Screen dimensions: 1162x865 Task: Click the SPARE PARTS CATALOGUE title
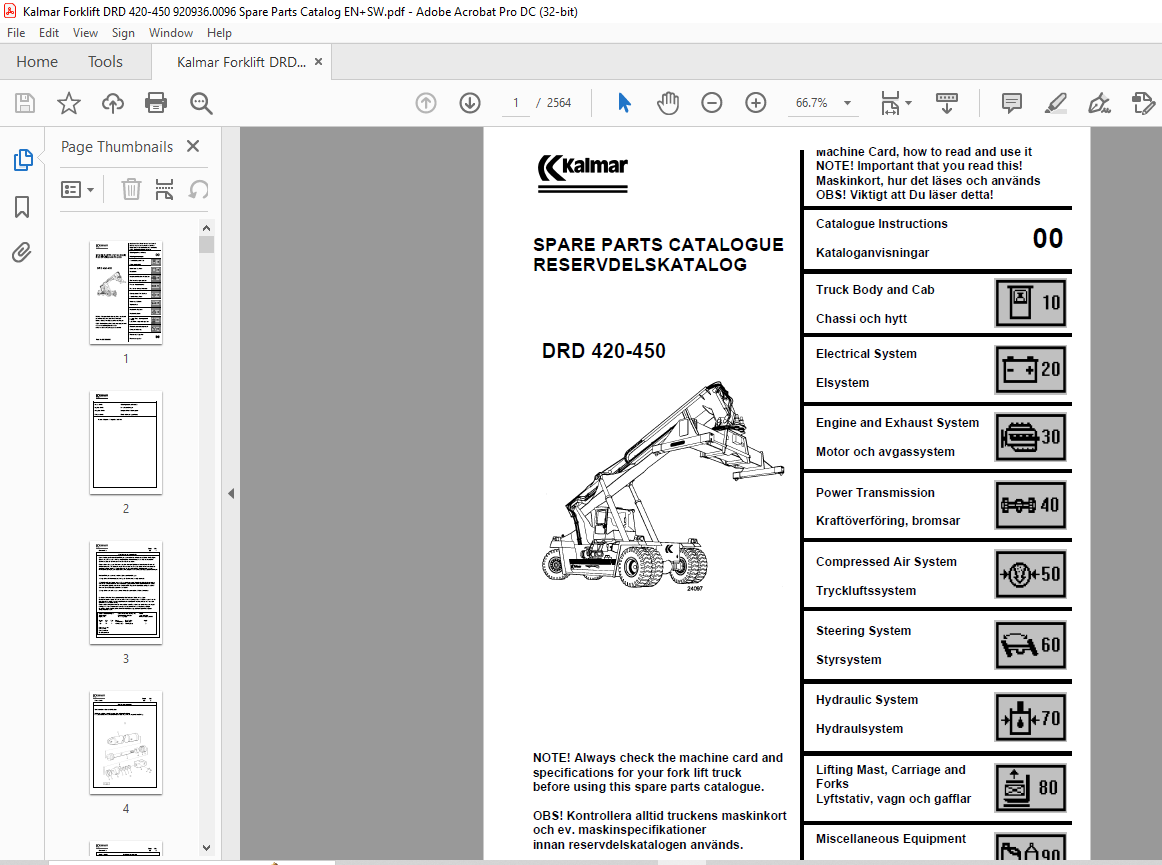pos(658,245)
